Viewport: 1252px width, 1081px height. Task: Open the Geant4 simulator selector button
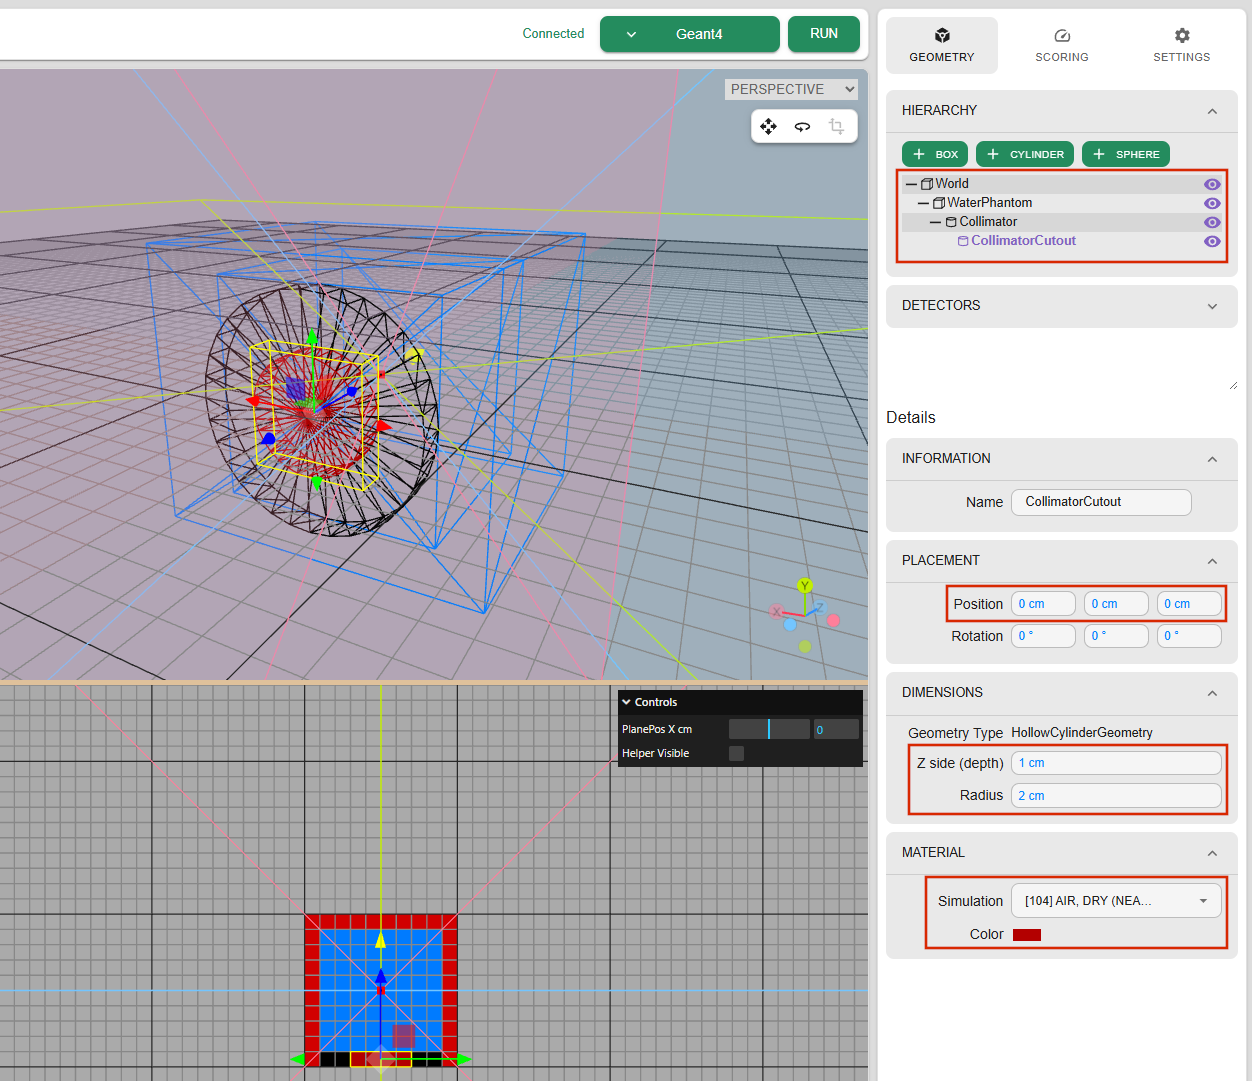(x=689, y=34)
